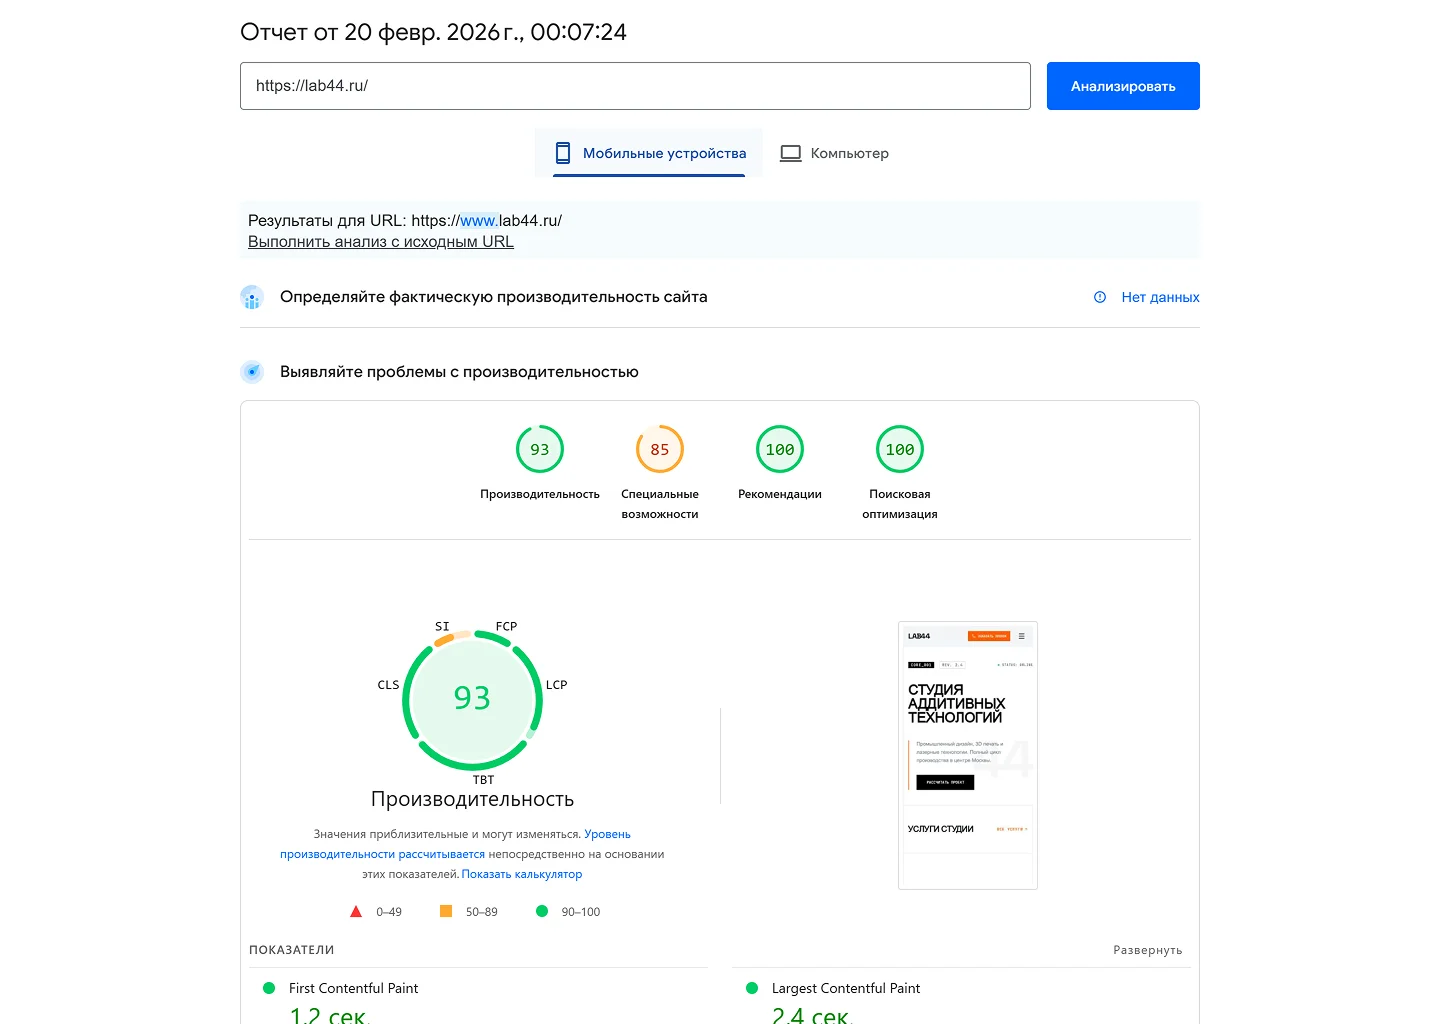
Task: Click the Нет данных info icon
Action: pos(1100,297)
